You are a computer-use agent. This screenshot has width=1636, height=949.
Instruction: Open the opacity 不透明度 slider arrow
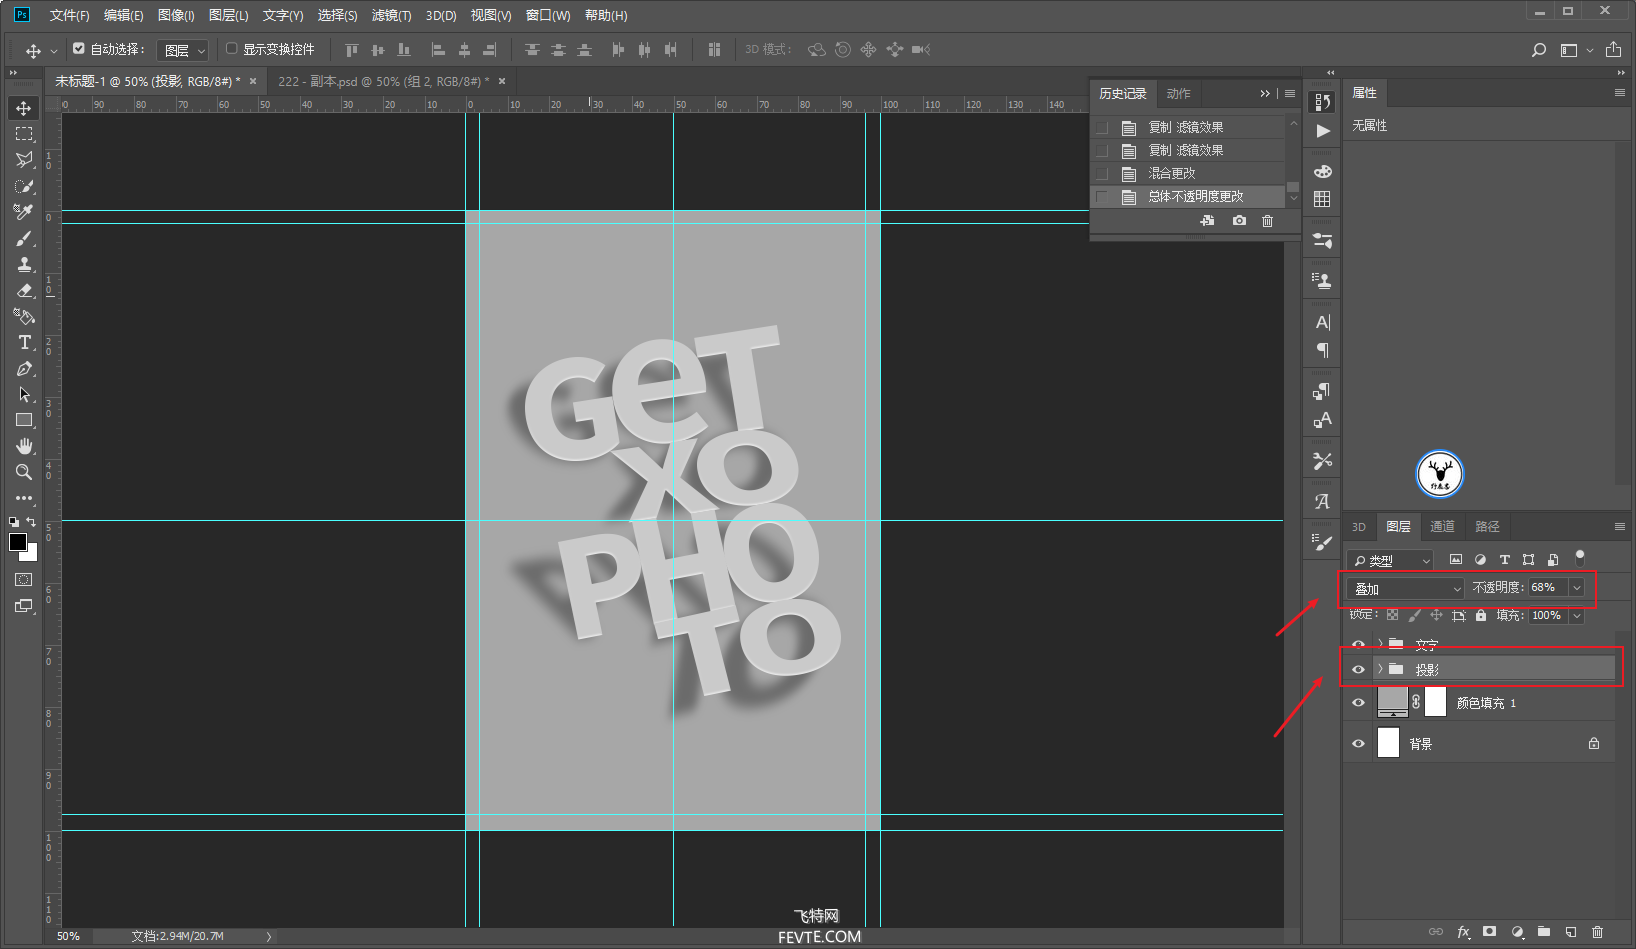click(1577, 588)
